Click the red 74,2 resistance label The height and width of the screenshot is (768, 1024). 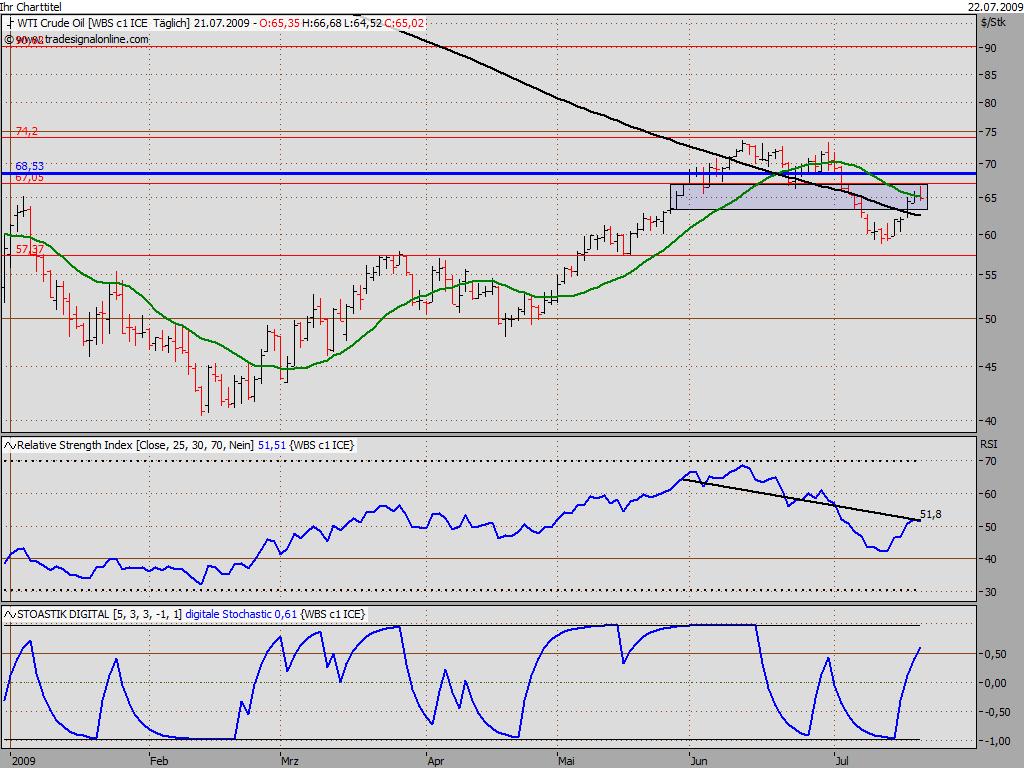click(x=27, y=131)
